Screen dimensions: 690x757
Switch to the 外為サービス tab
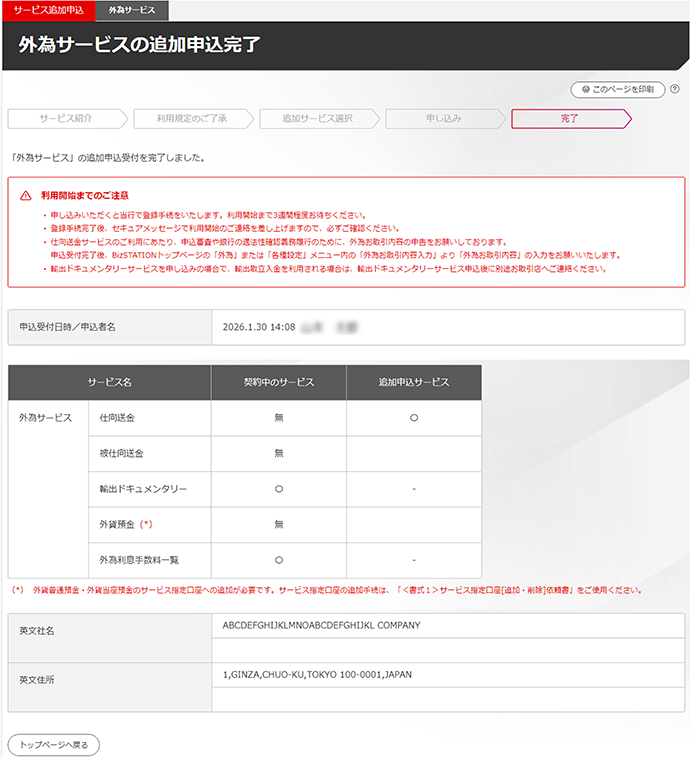(132, 10)
